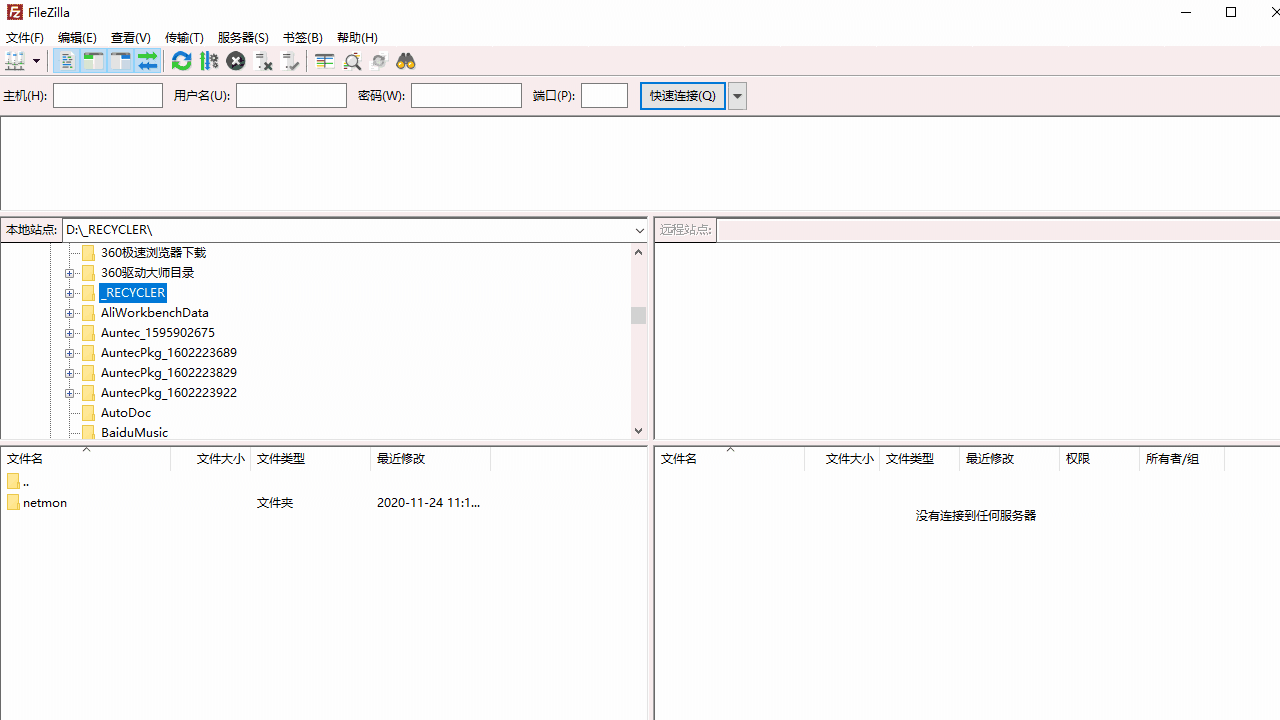Disconnect from the server
Viewport: 1280px width, 720px height.
pos(263,61)
